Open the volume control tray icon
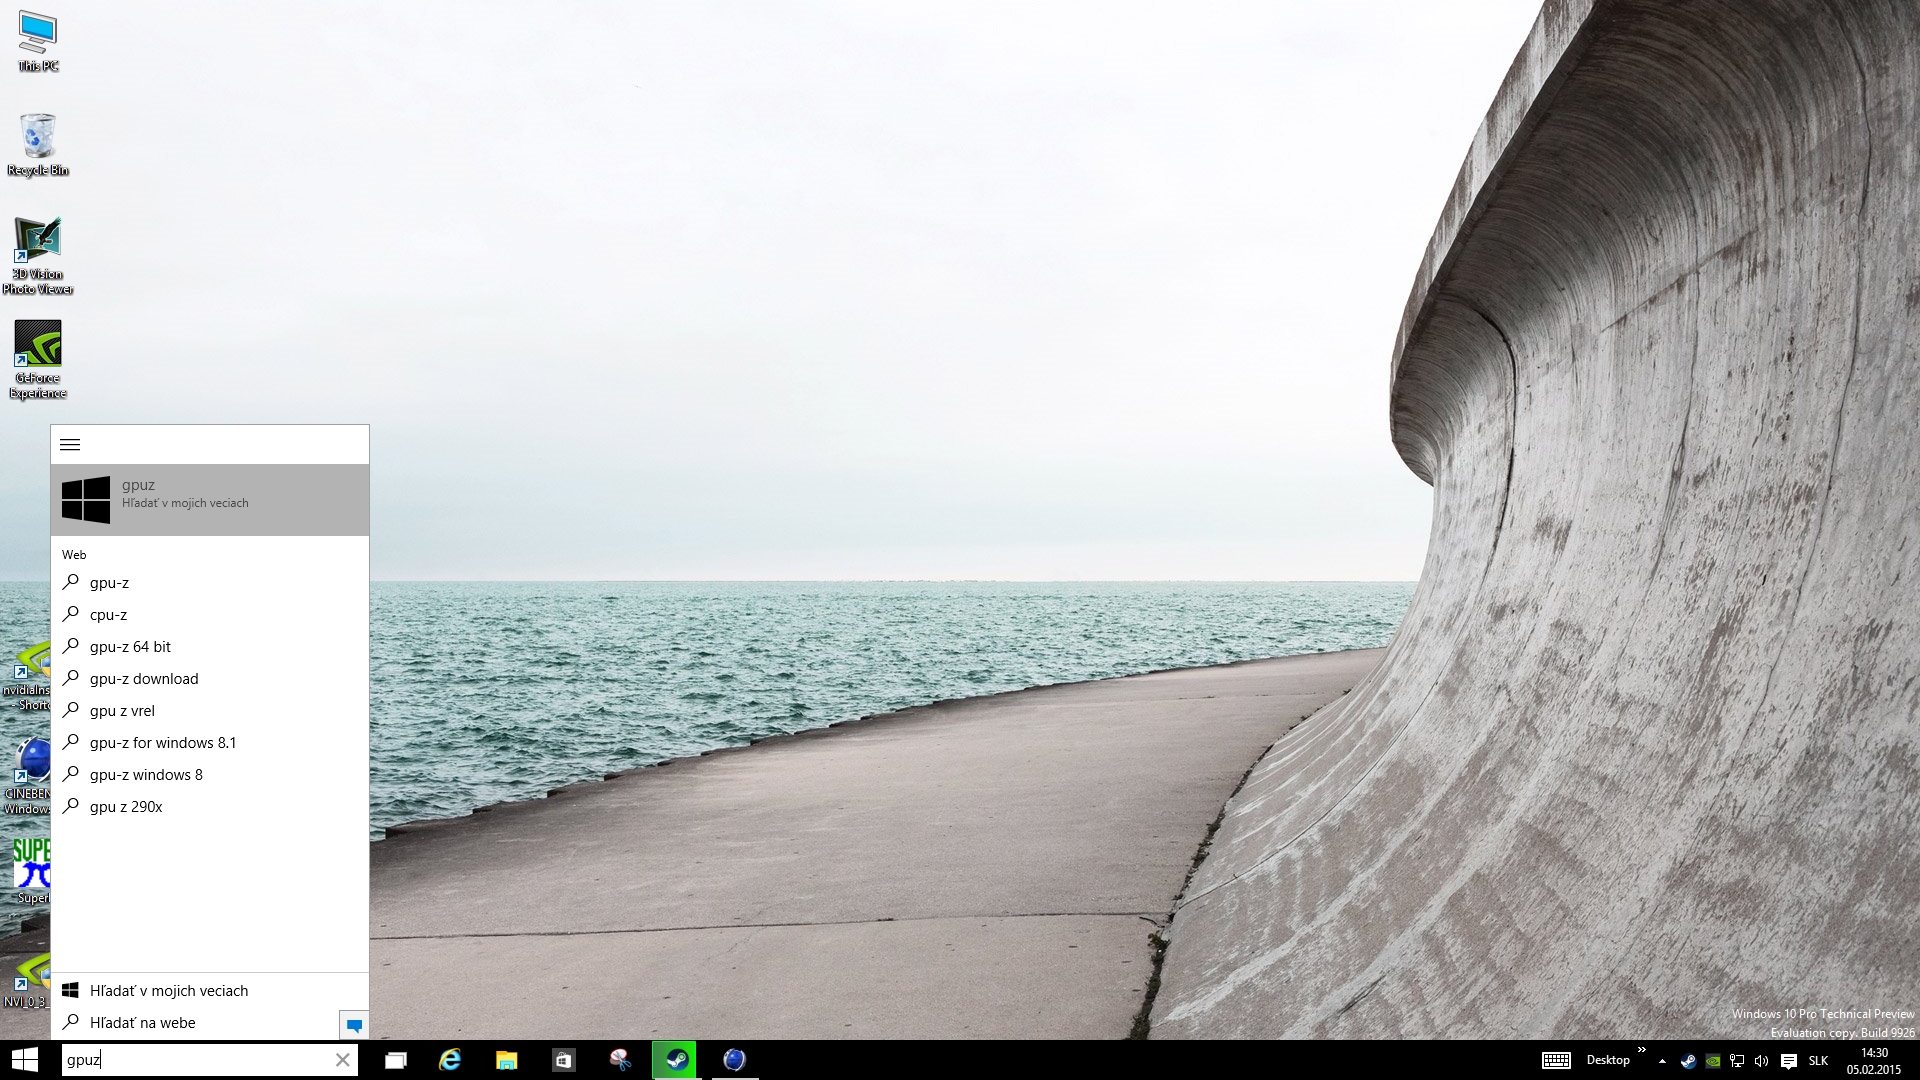The width and height of the screenshot is (1920, 1080). tap(1762, 1061)
